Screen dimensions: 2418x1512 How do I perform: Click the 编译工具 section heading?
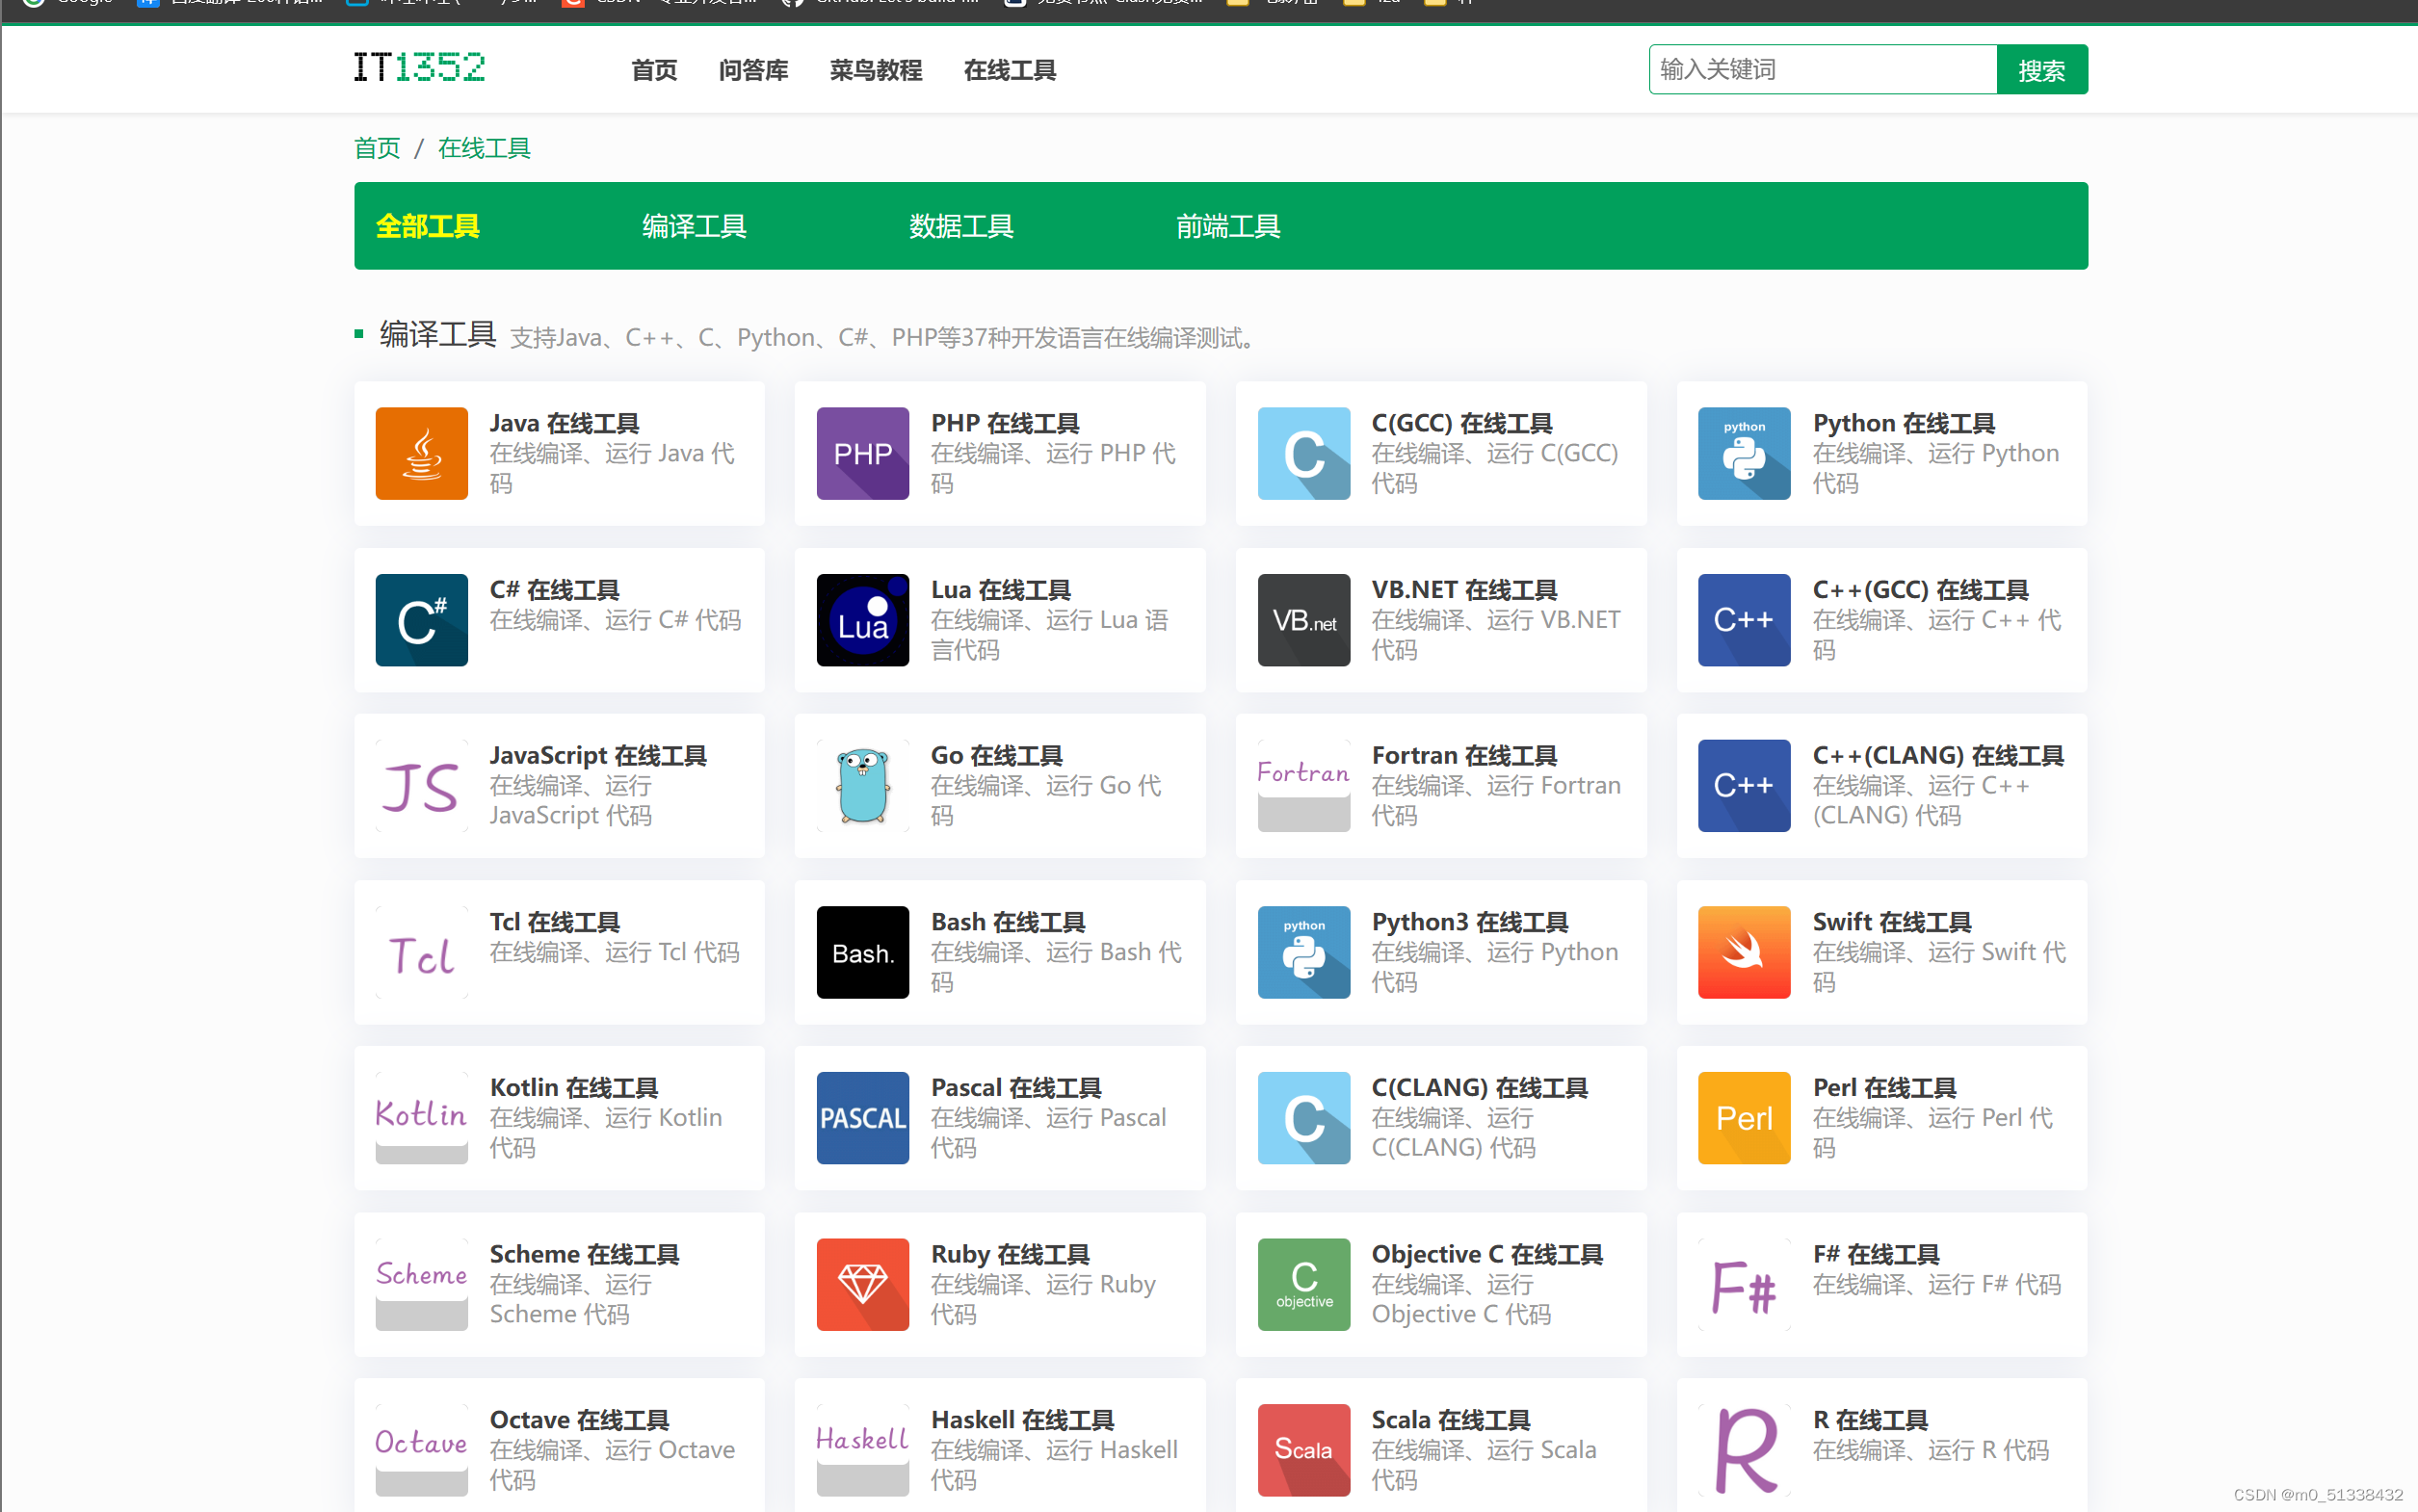pyautogui.click(x=437, y=335)
